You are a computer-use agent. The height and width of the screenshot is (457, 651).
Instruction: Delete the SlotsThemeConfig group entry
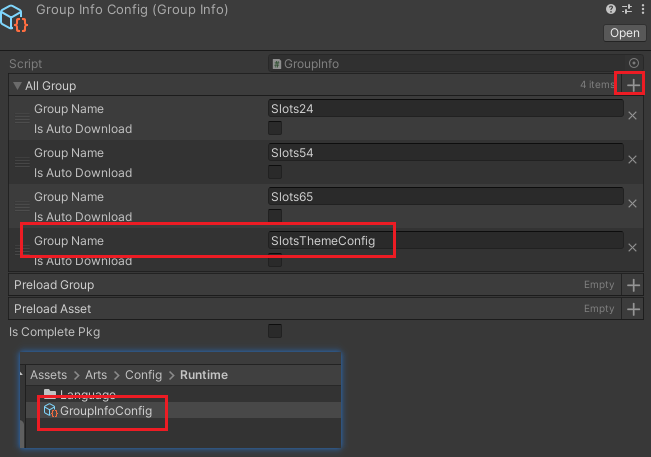click(x=632, y=247)
